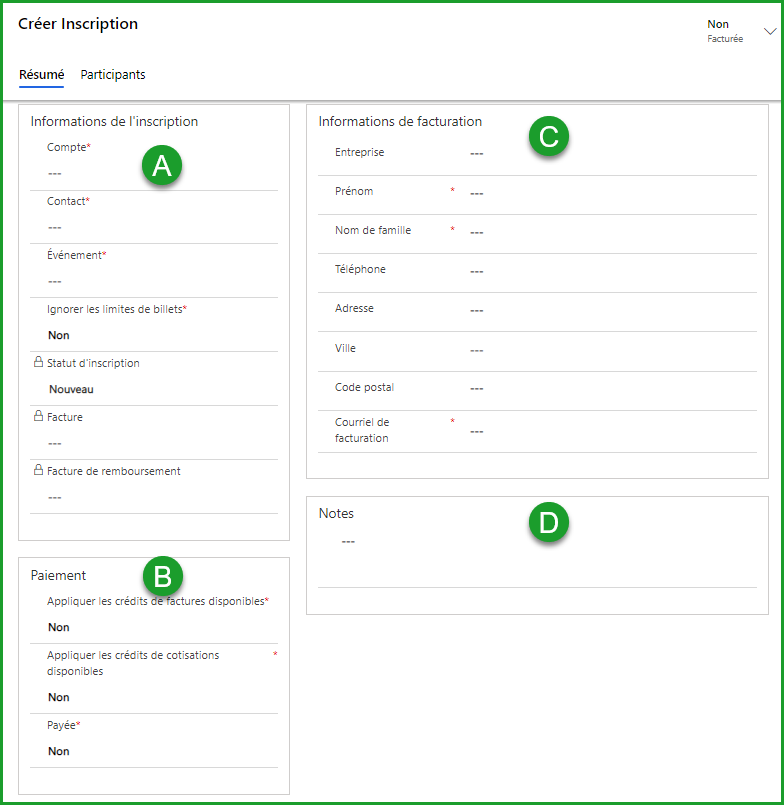Click the Prénom billing input field

[x=610, y=193]
